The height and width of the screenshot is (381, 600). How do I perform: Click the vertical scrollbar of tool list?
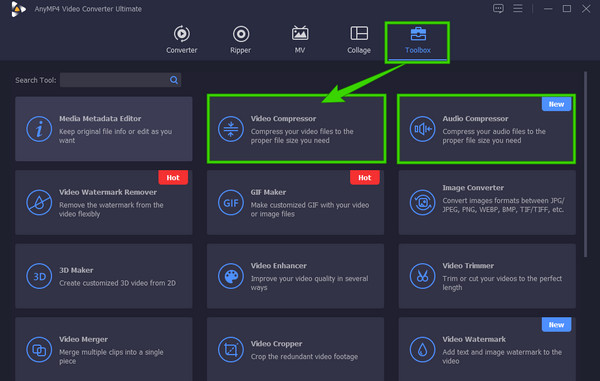click(585, 164)
